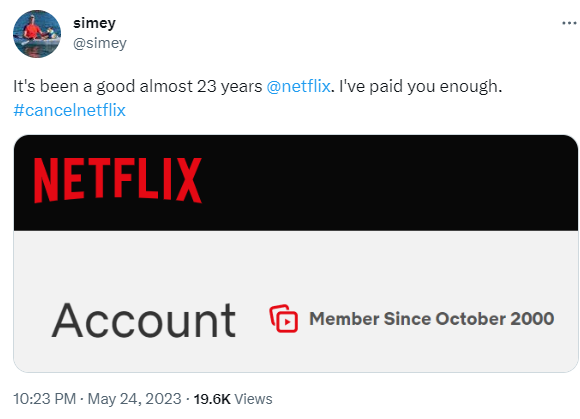Click simey's kayak profile picture
The width and height of the screenshot is (580, 419).
(37, 34)
